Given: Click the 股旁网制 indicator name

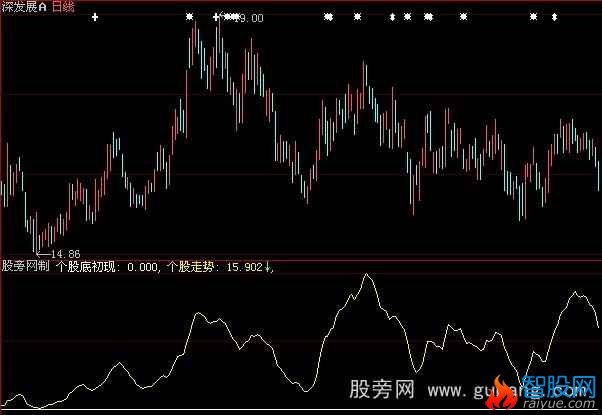Looking at the screenshot, I should click(26, 266).
